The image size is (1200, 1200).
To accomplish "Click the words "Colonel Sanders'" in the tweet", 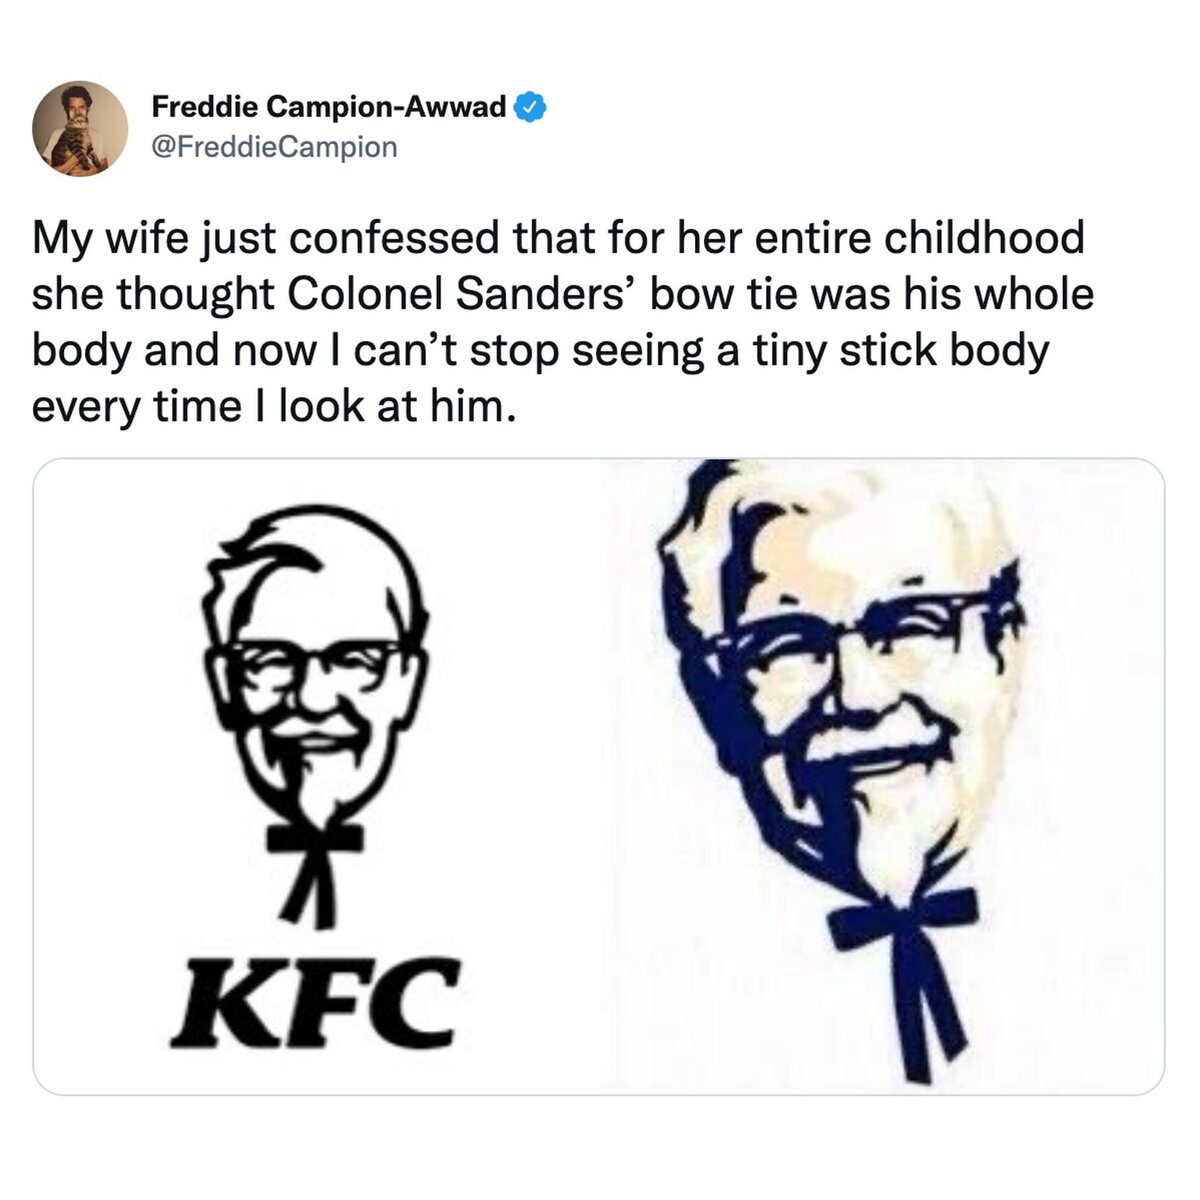I will (462, 294).
